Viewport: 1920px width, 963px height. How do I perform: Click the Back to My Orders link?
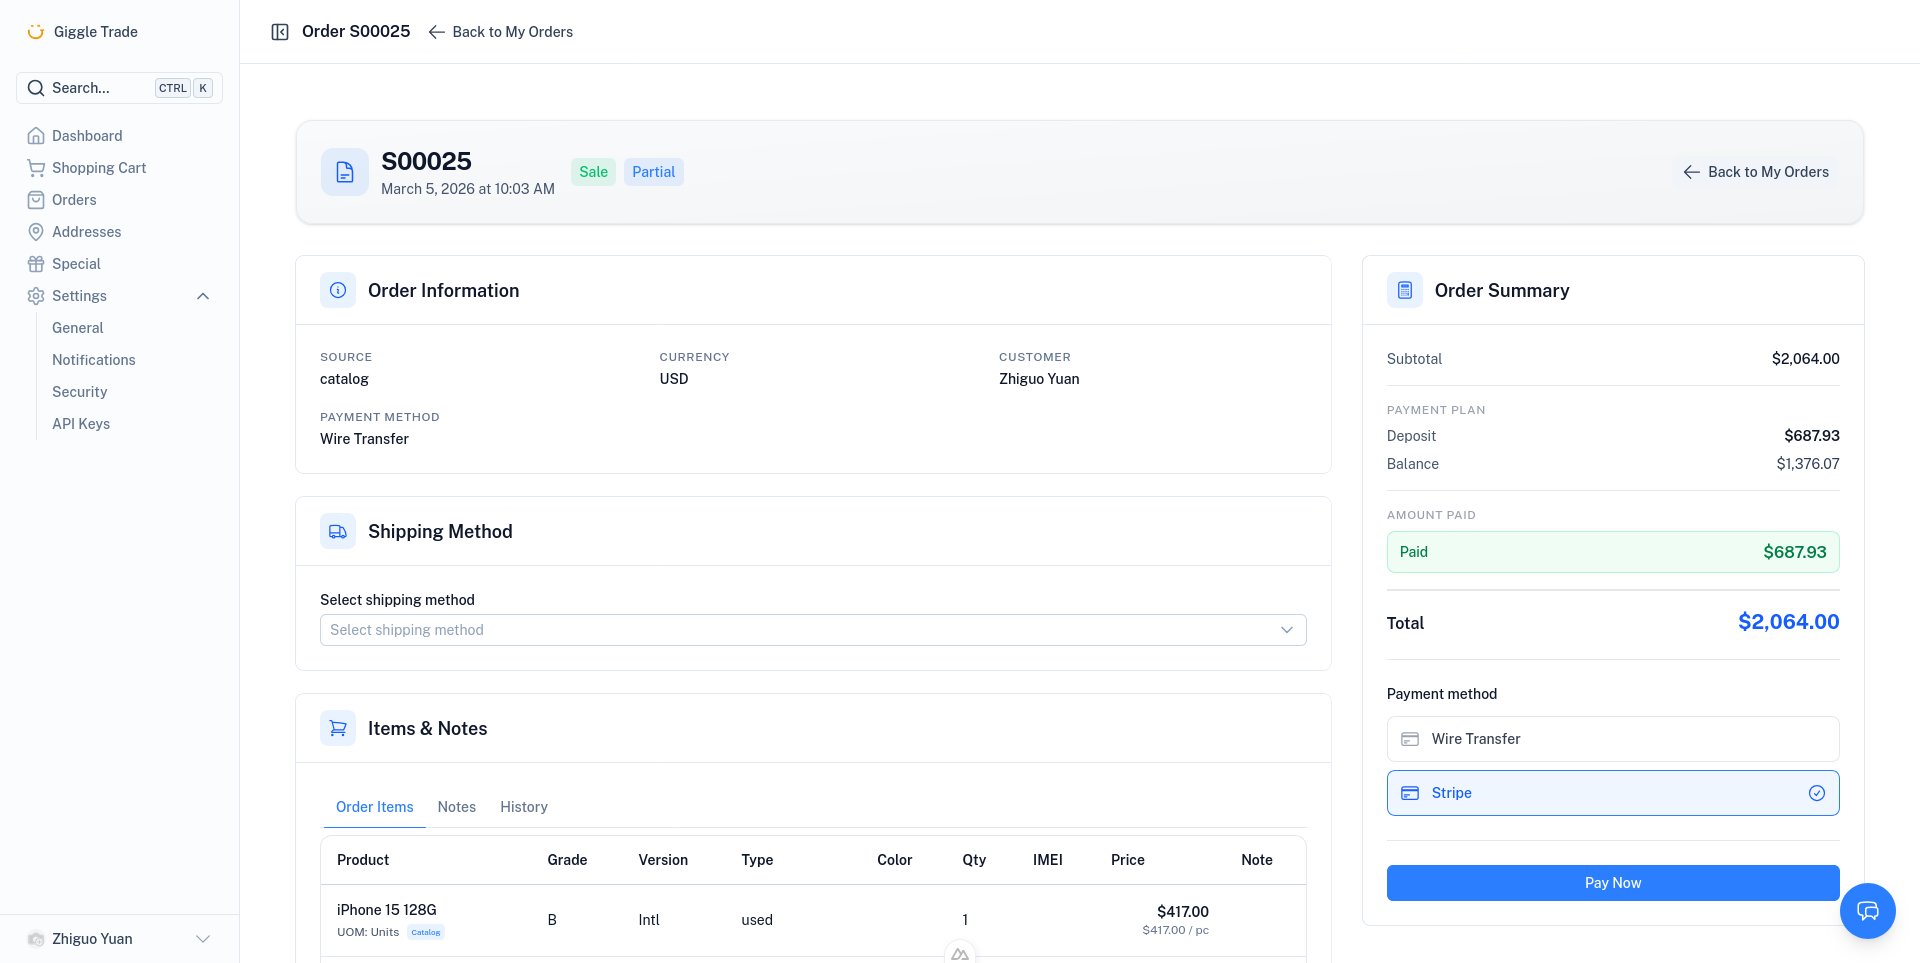click(x=511, y=31)
